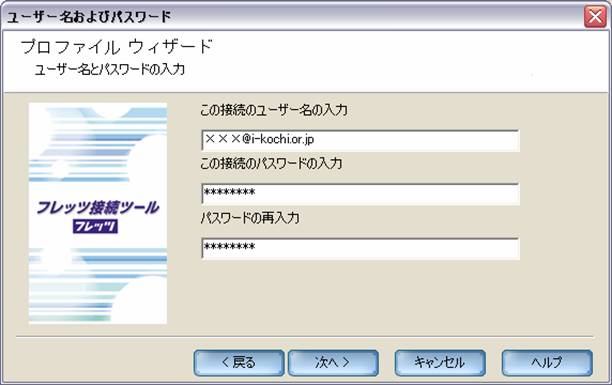
Task: Focus the パスワードの再入力 confirmation field
Action: 360,248
